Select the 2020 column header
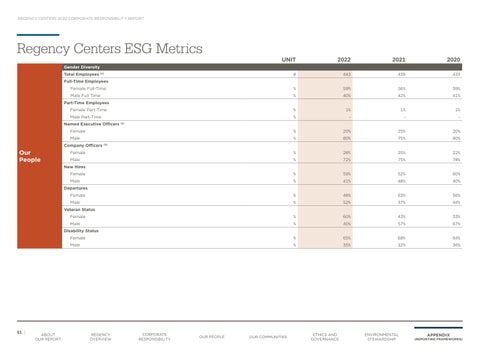The image size is (480, 360). tap(453, 60)
